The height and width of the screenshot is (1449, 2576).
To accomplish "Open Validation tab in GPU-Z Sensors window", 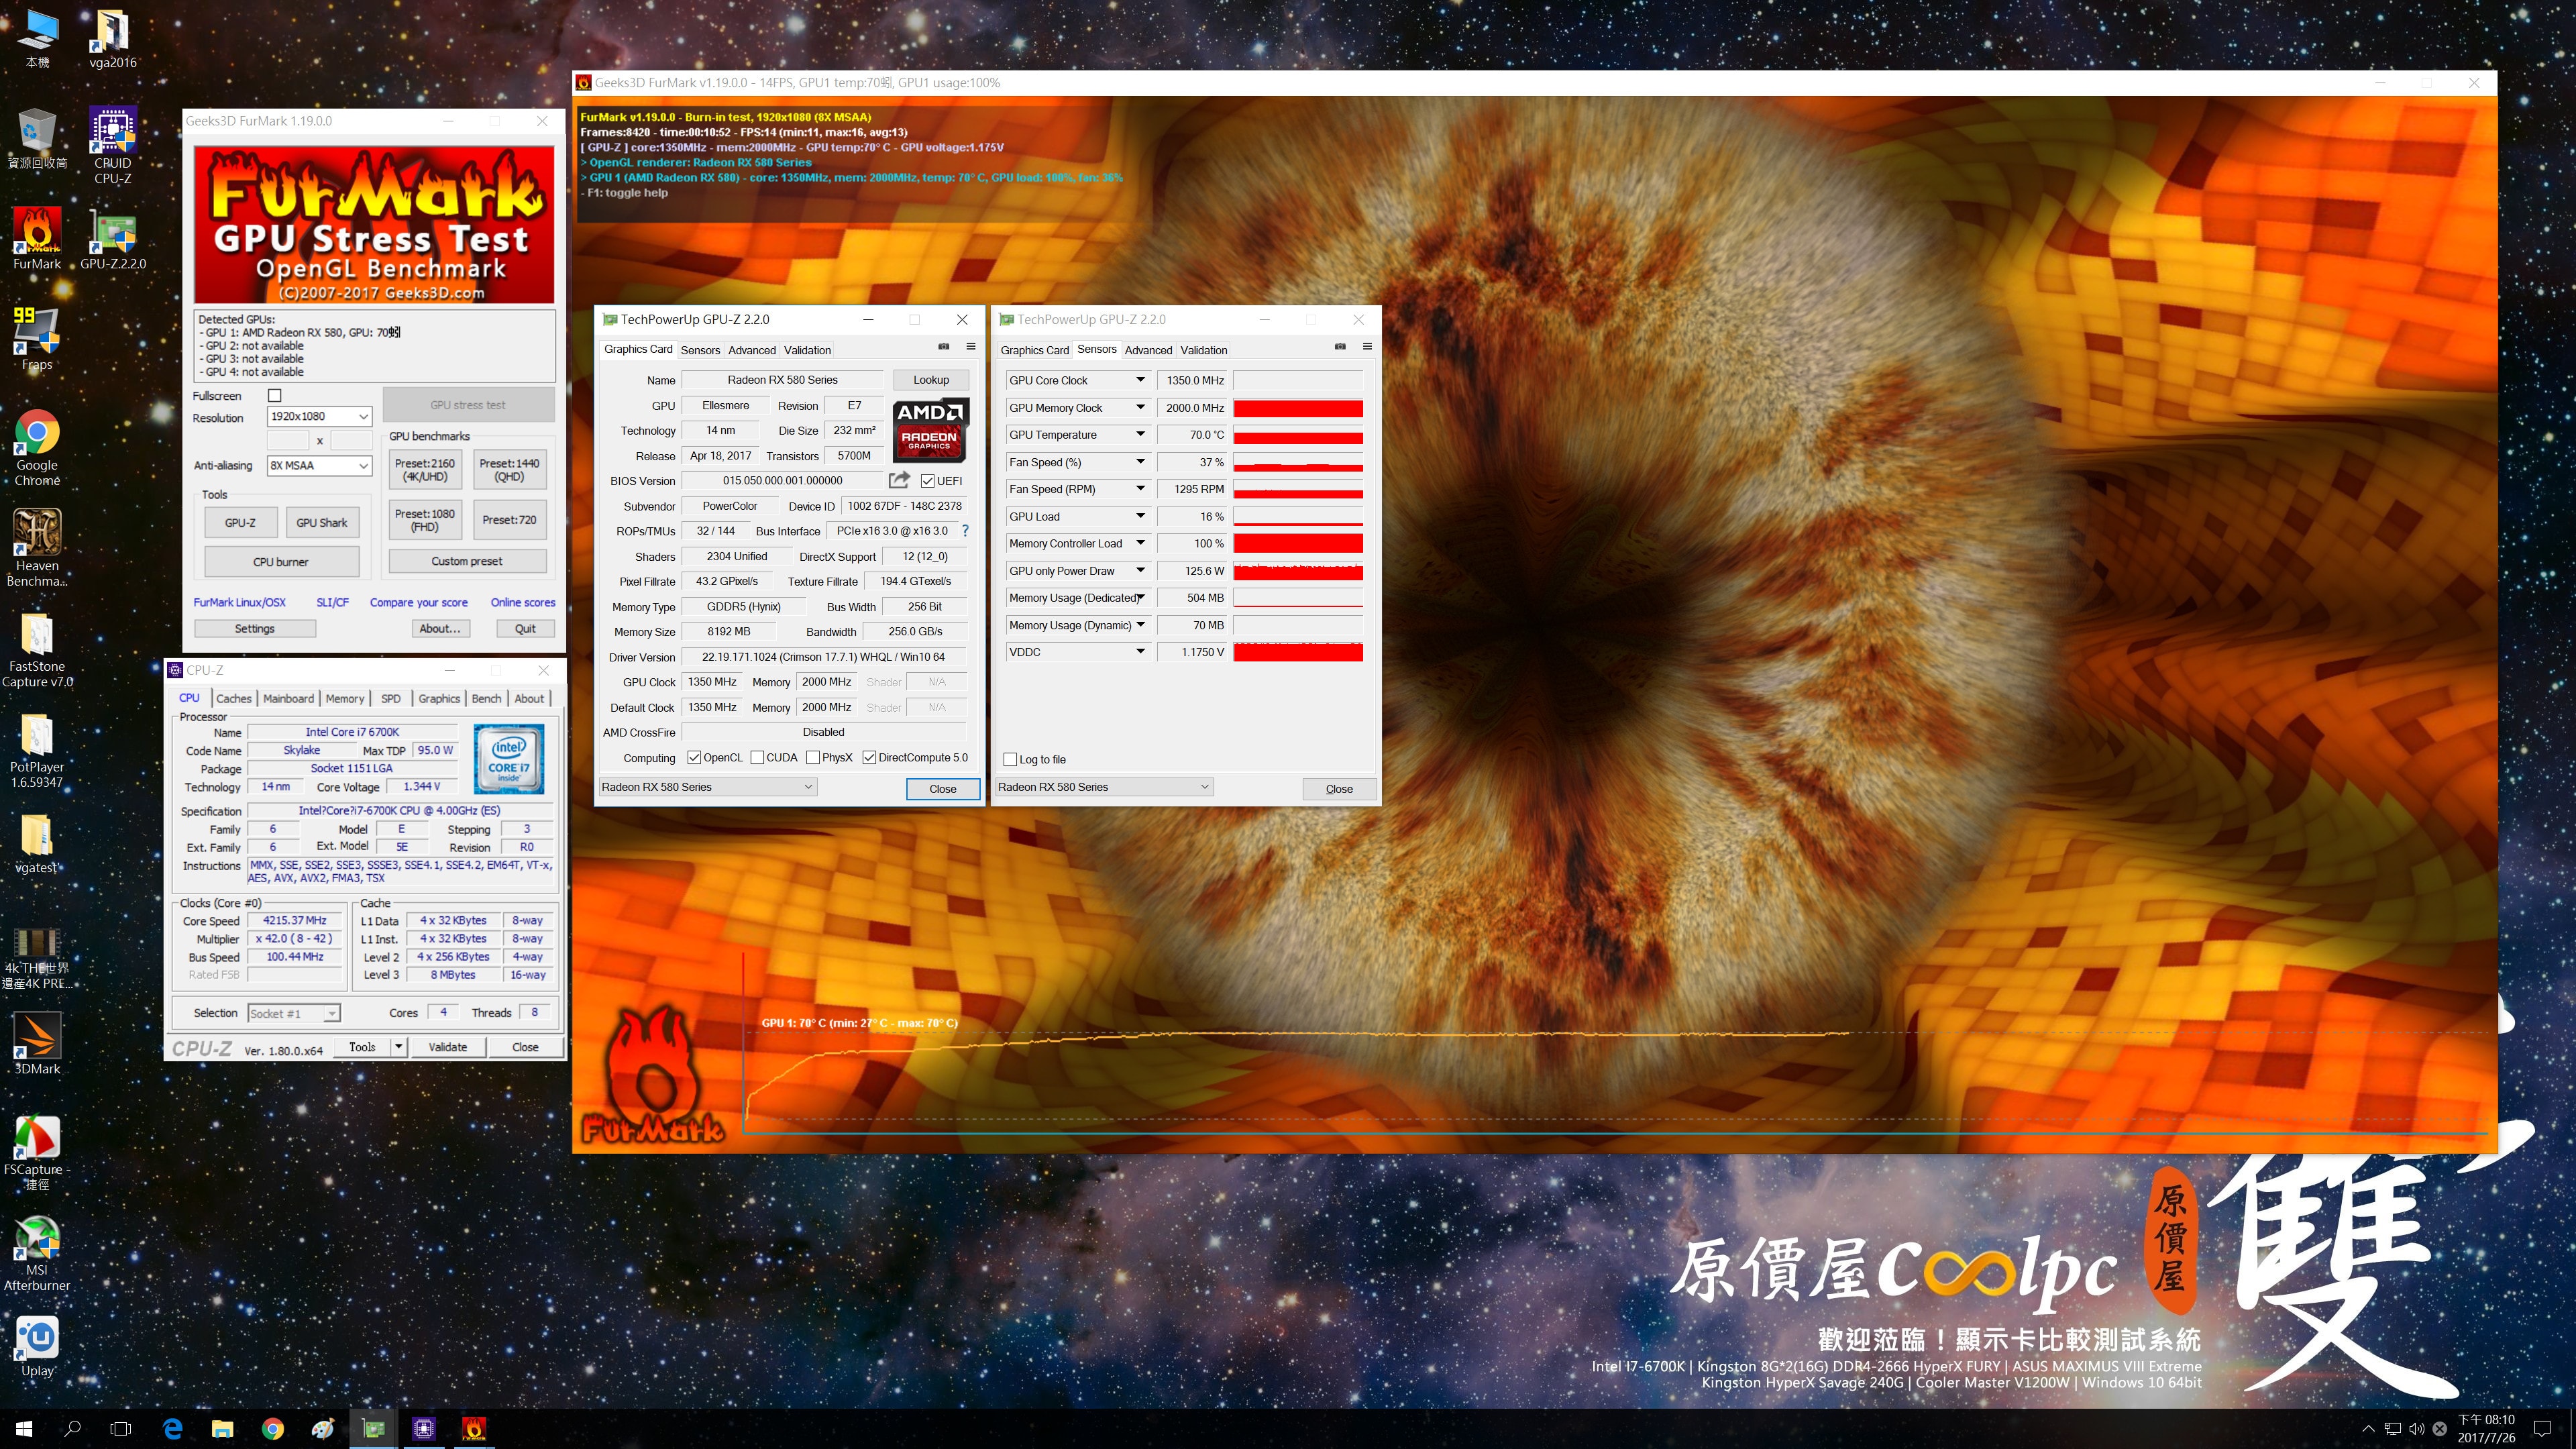I will (1204, 350).
